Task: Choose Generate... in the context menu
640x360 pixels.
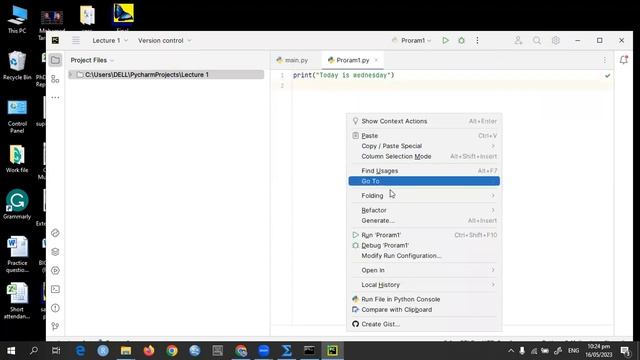Action: [424, 220]
